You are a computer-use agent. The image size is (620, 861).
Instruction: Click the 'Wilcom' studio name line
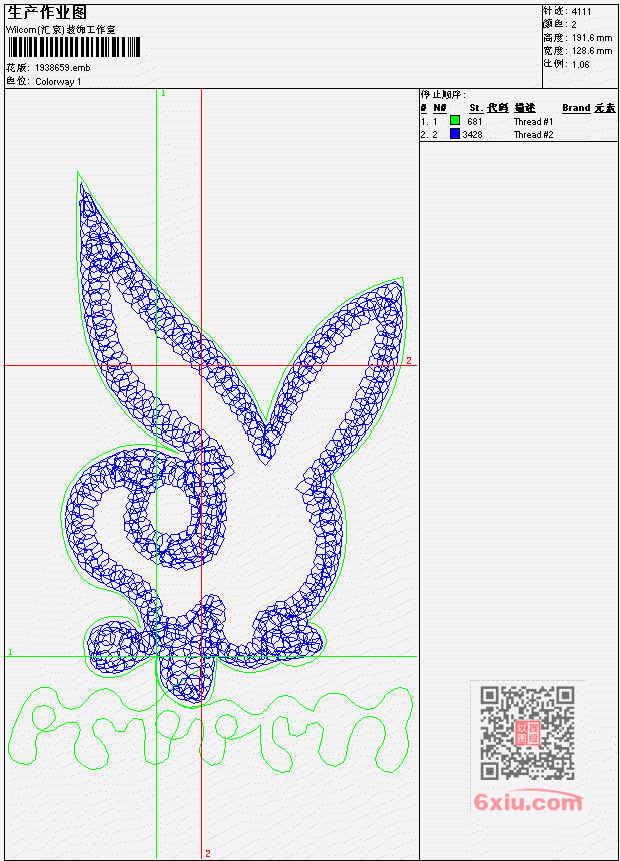pos(60,30)
